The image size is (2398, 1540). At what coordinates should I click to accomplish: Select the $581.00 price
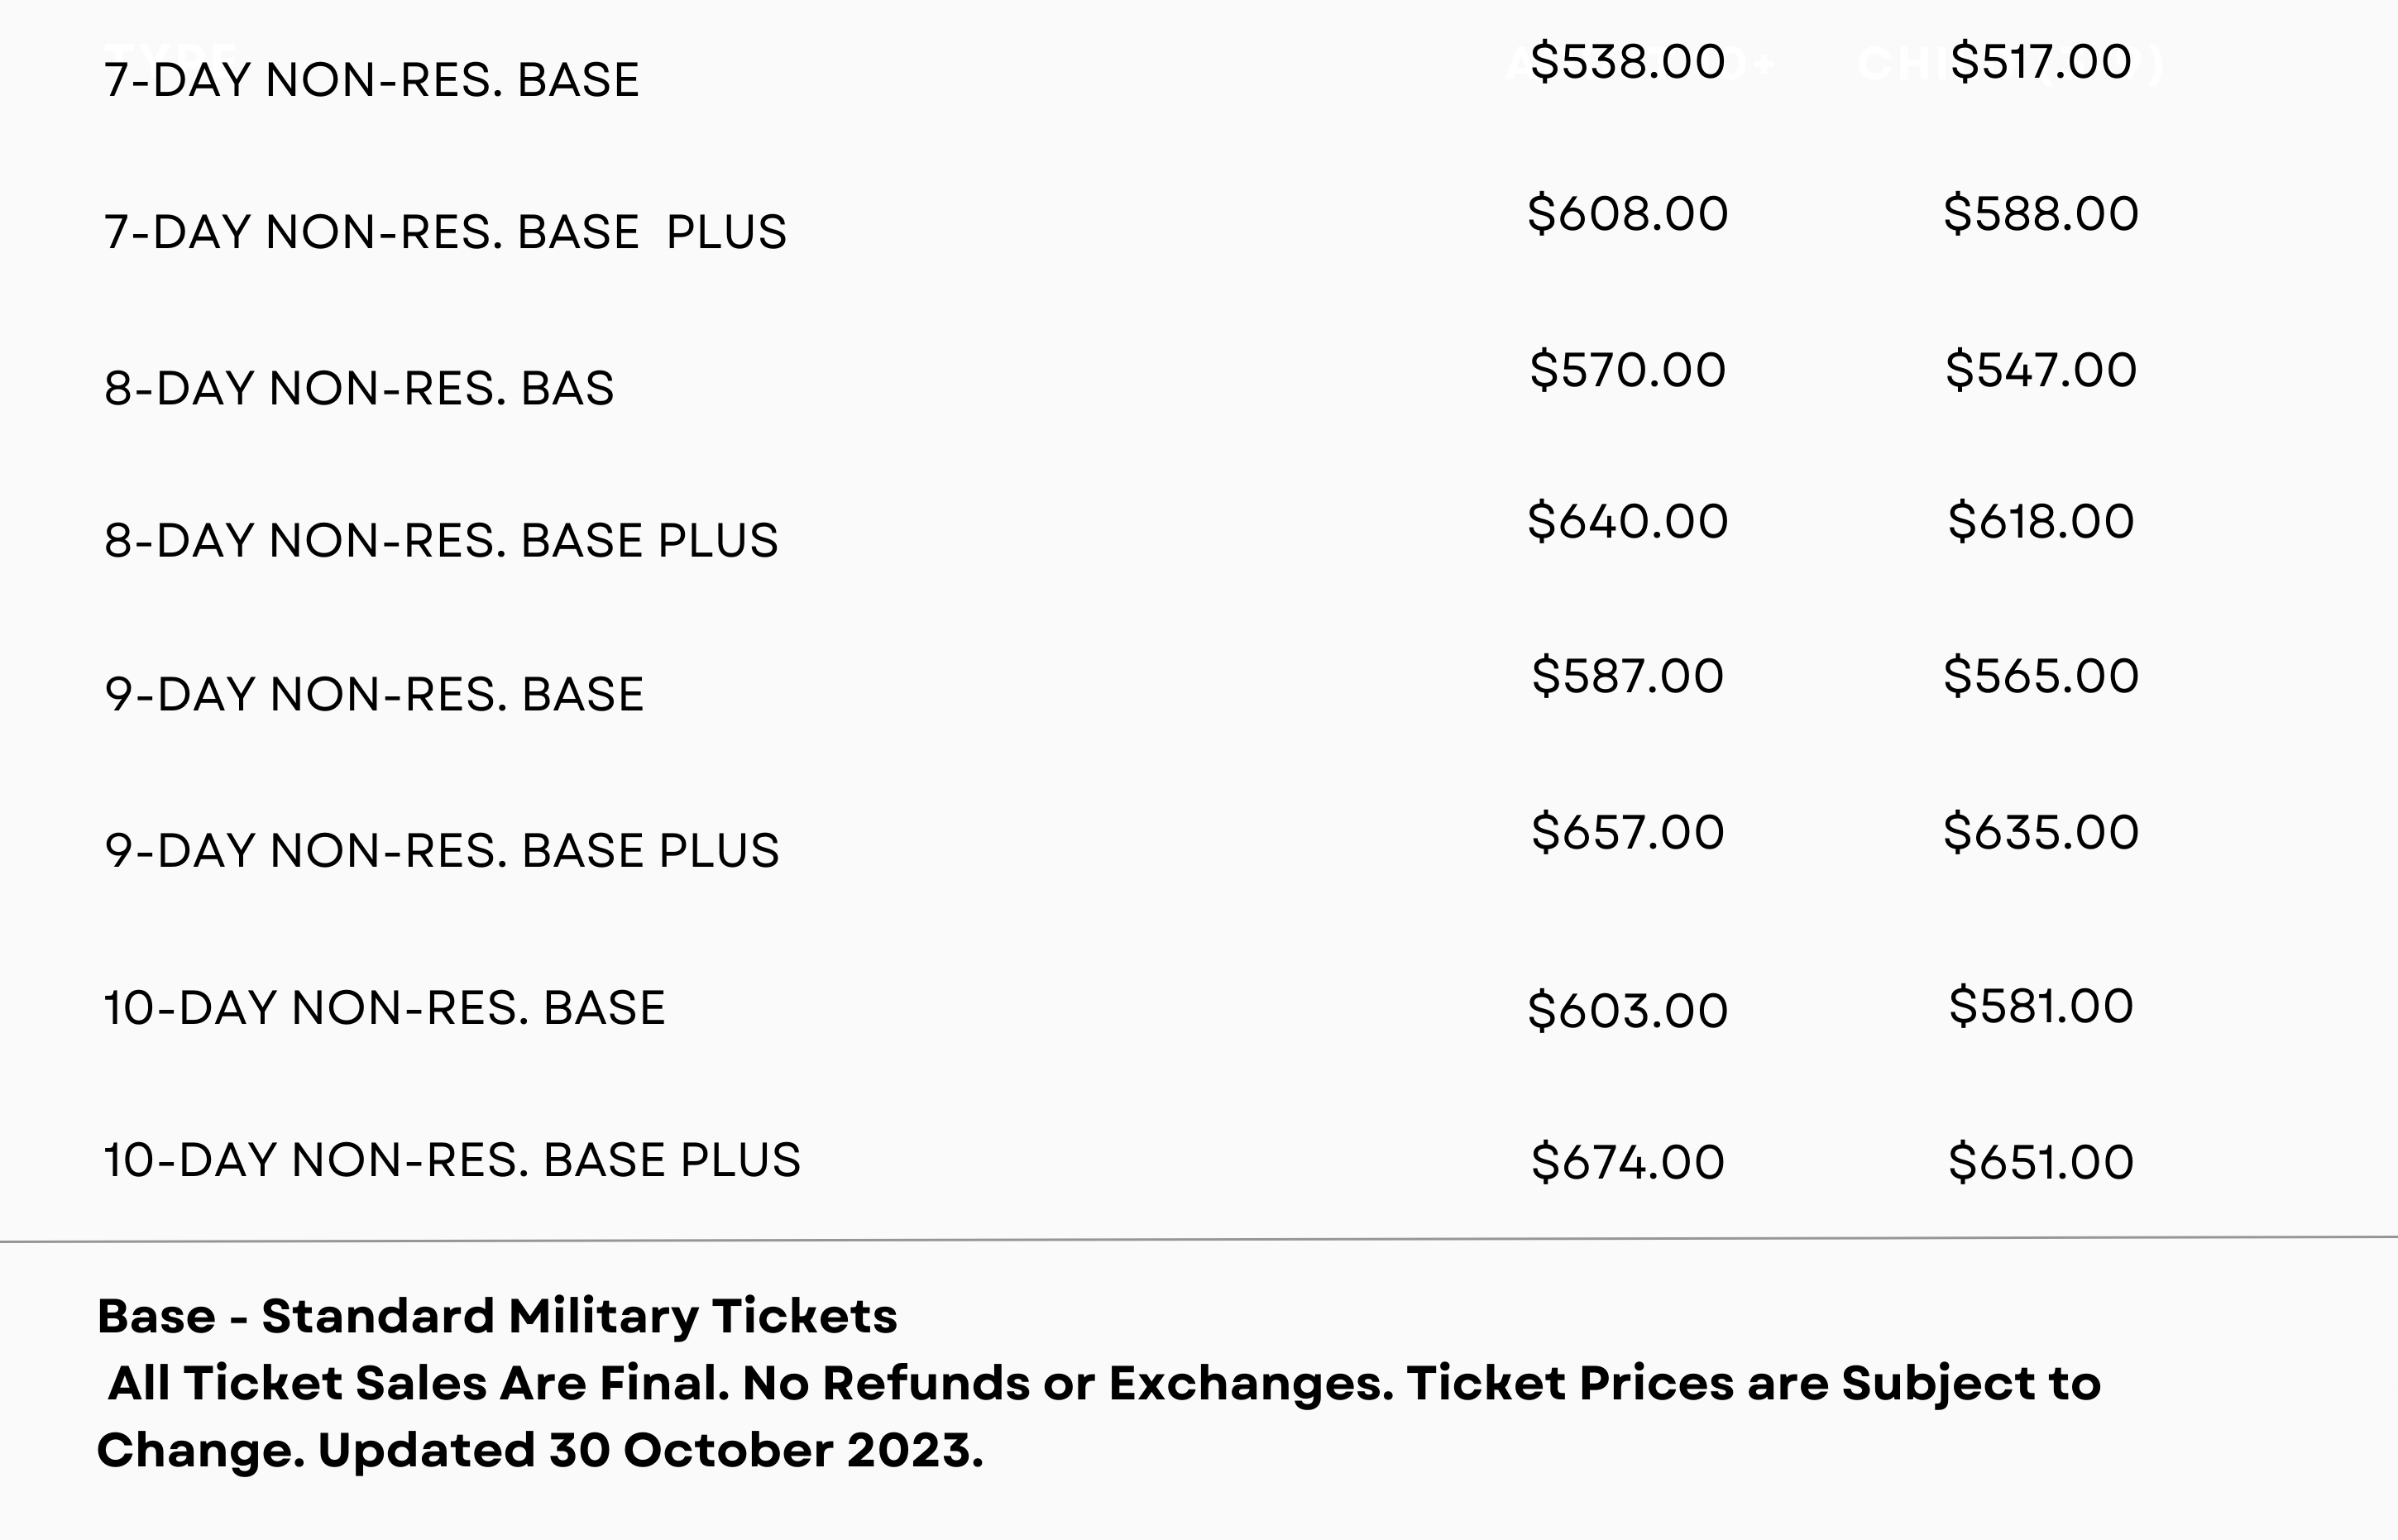tap(2040, 1006)
